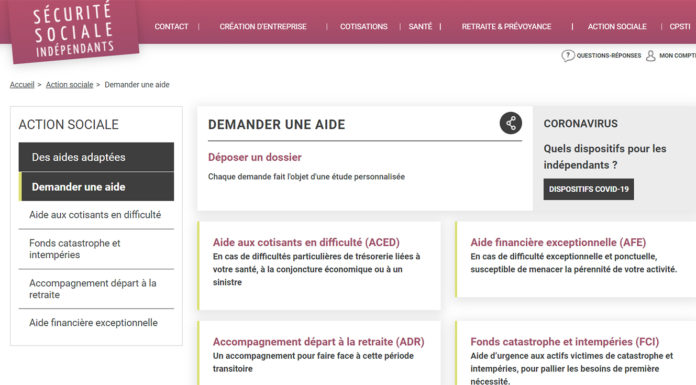Open the CPSTI menu item
696x385 pixels.
[x=680, y=27]
